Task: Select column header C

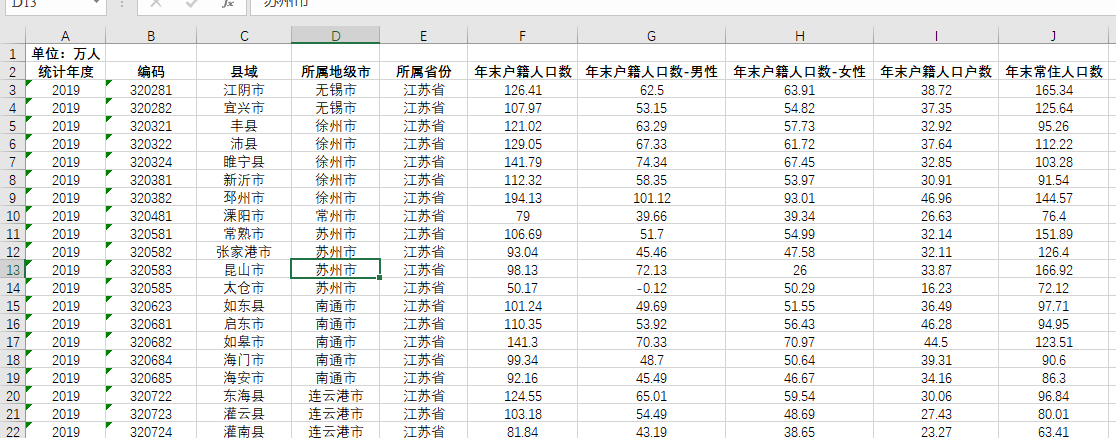Action: [x=244, y=36]
